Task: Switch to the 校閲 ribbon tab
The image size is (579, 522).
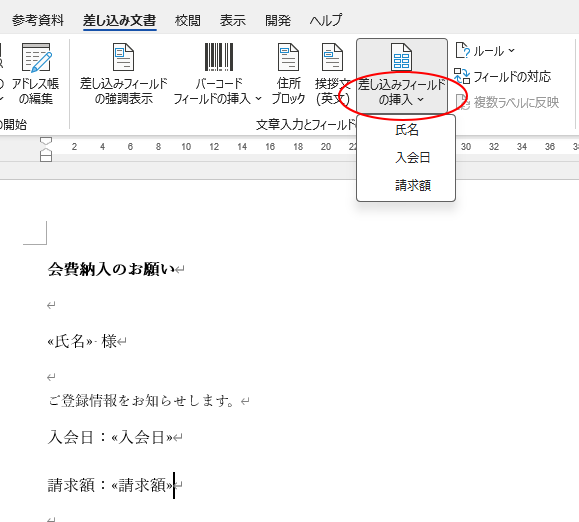Action: (188, 20)
